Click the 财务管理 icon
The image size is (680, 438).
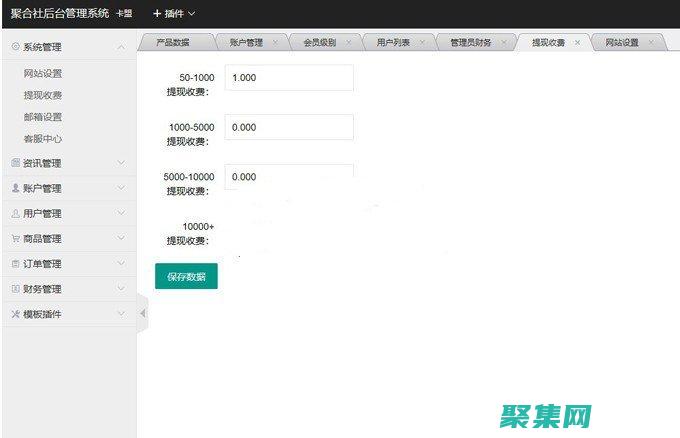[16, 288]
